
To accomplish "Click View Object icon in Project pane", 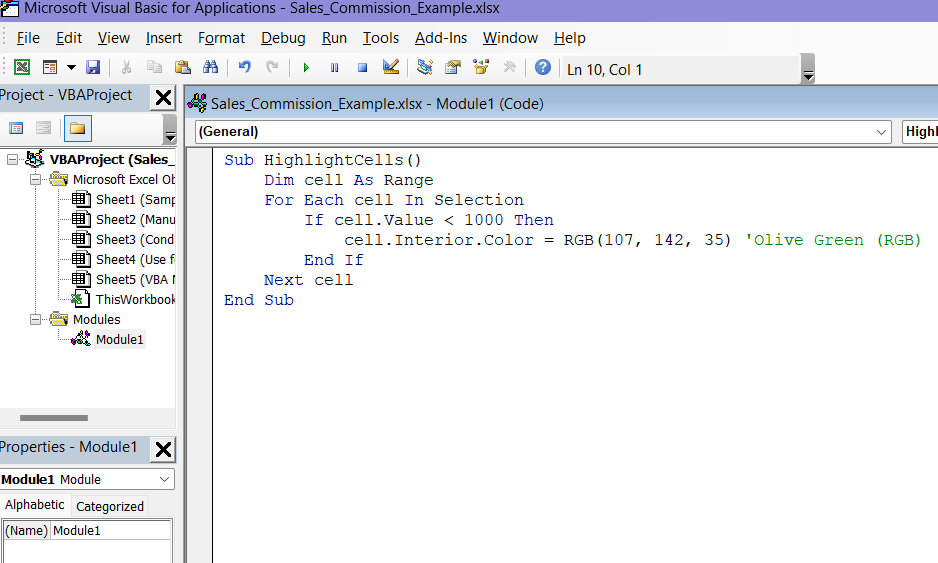I will pyautogui.click(x=44, y=128).
